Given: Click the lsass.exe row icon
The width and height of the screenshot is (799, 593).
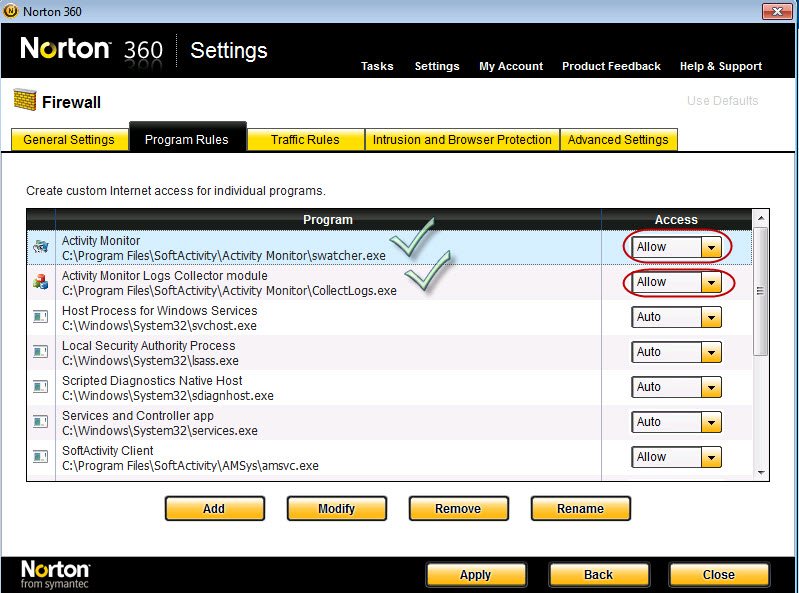Looking at the screenshot, I should pos(41,352).
